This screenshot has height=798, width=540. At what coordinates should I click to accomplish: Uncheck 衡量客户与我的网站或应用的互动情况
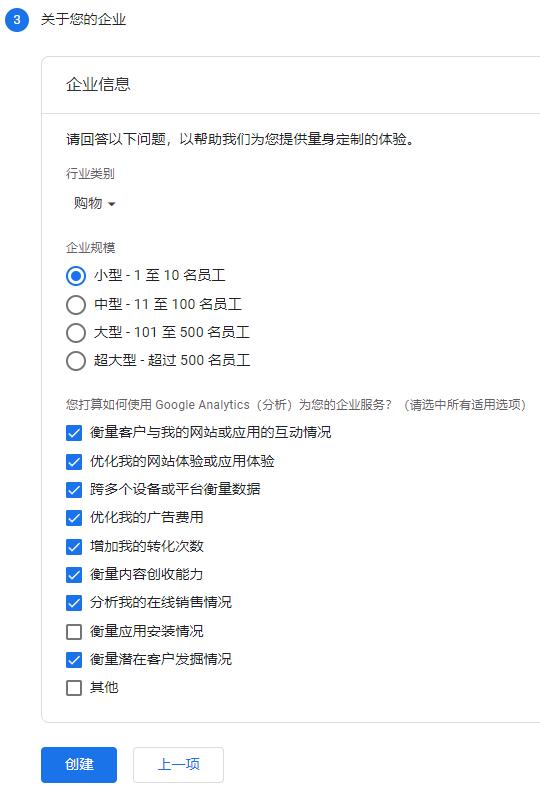click(74, 433)
